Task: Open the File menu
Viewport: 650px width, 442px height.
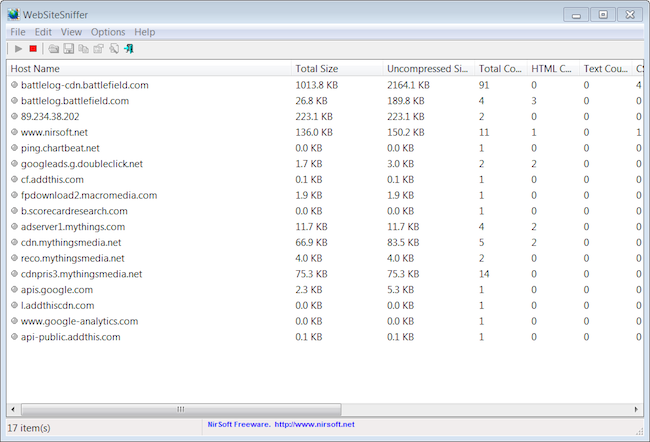Action: [x=18, y=32]
